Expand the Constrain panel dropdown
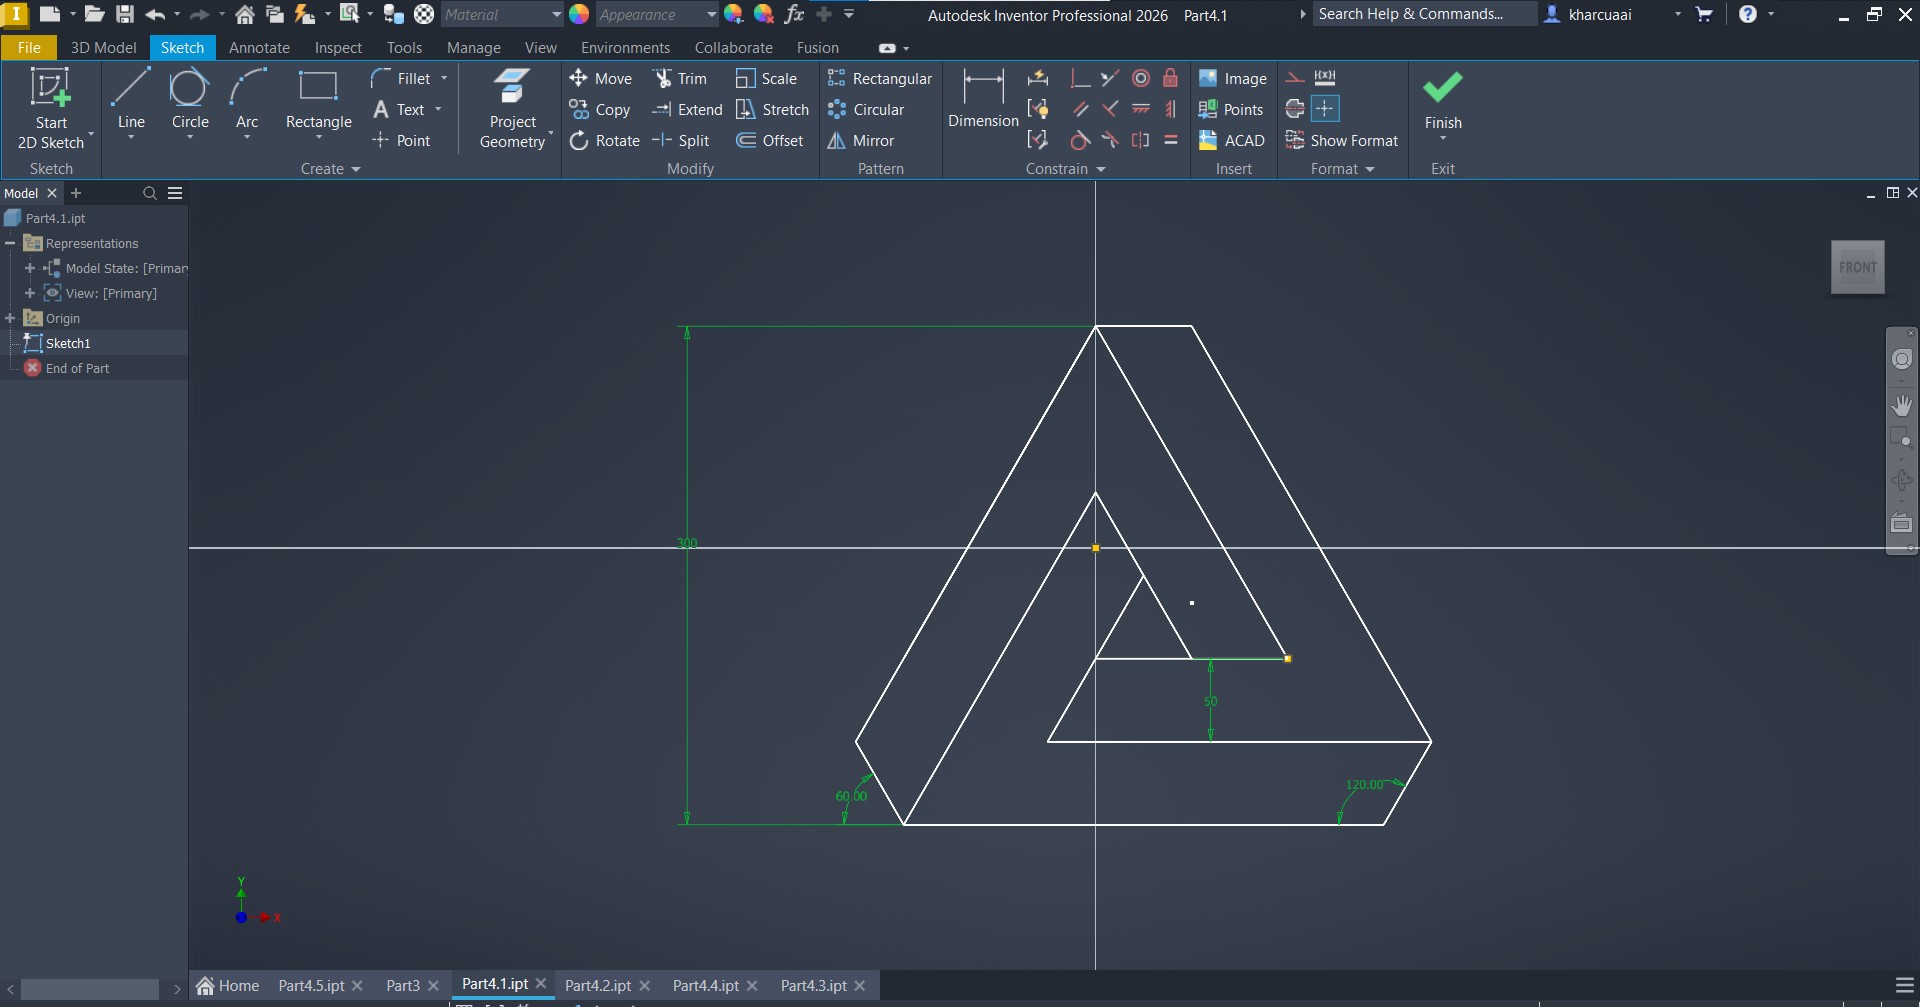This screenshot has width=1920, height=1007. tap(1101, 169)
